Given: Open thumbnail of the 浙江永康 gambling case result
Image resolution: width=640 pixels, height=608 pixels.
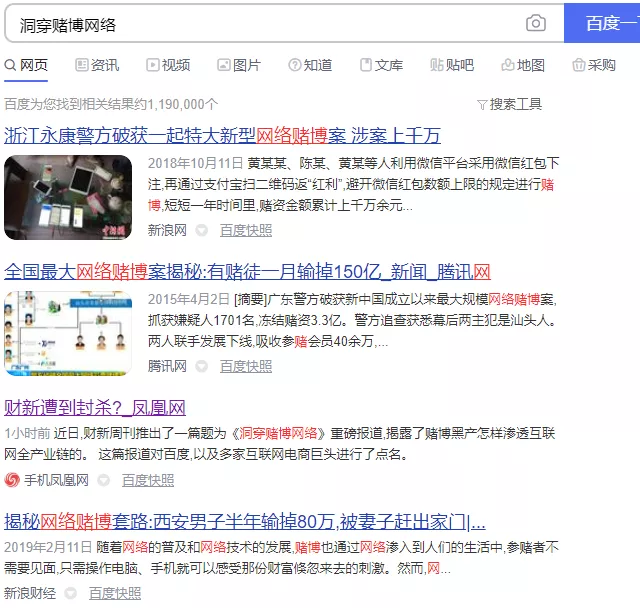Looking at the screenshot, I should [x=68, y=197].
